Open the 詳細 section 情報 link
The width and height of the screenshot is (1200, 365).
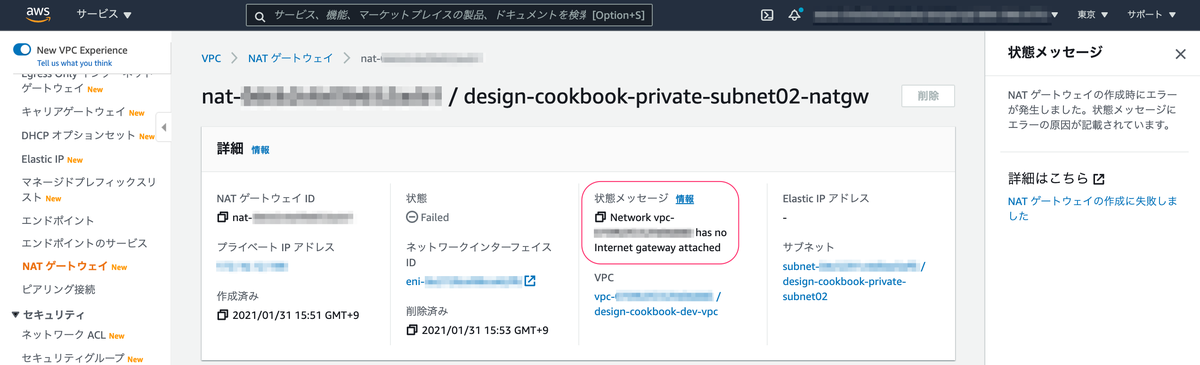(260, 149)
